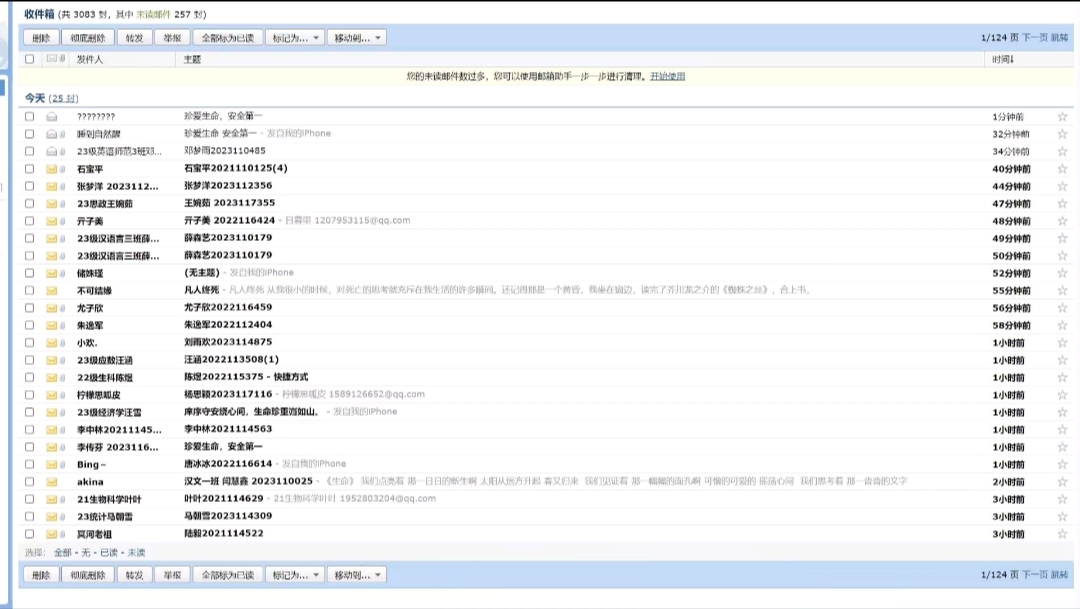The height and width of the screenshot is (609, 1080).
Task: Expand the top 移动到... dropdown
Action: coord(357,38)
